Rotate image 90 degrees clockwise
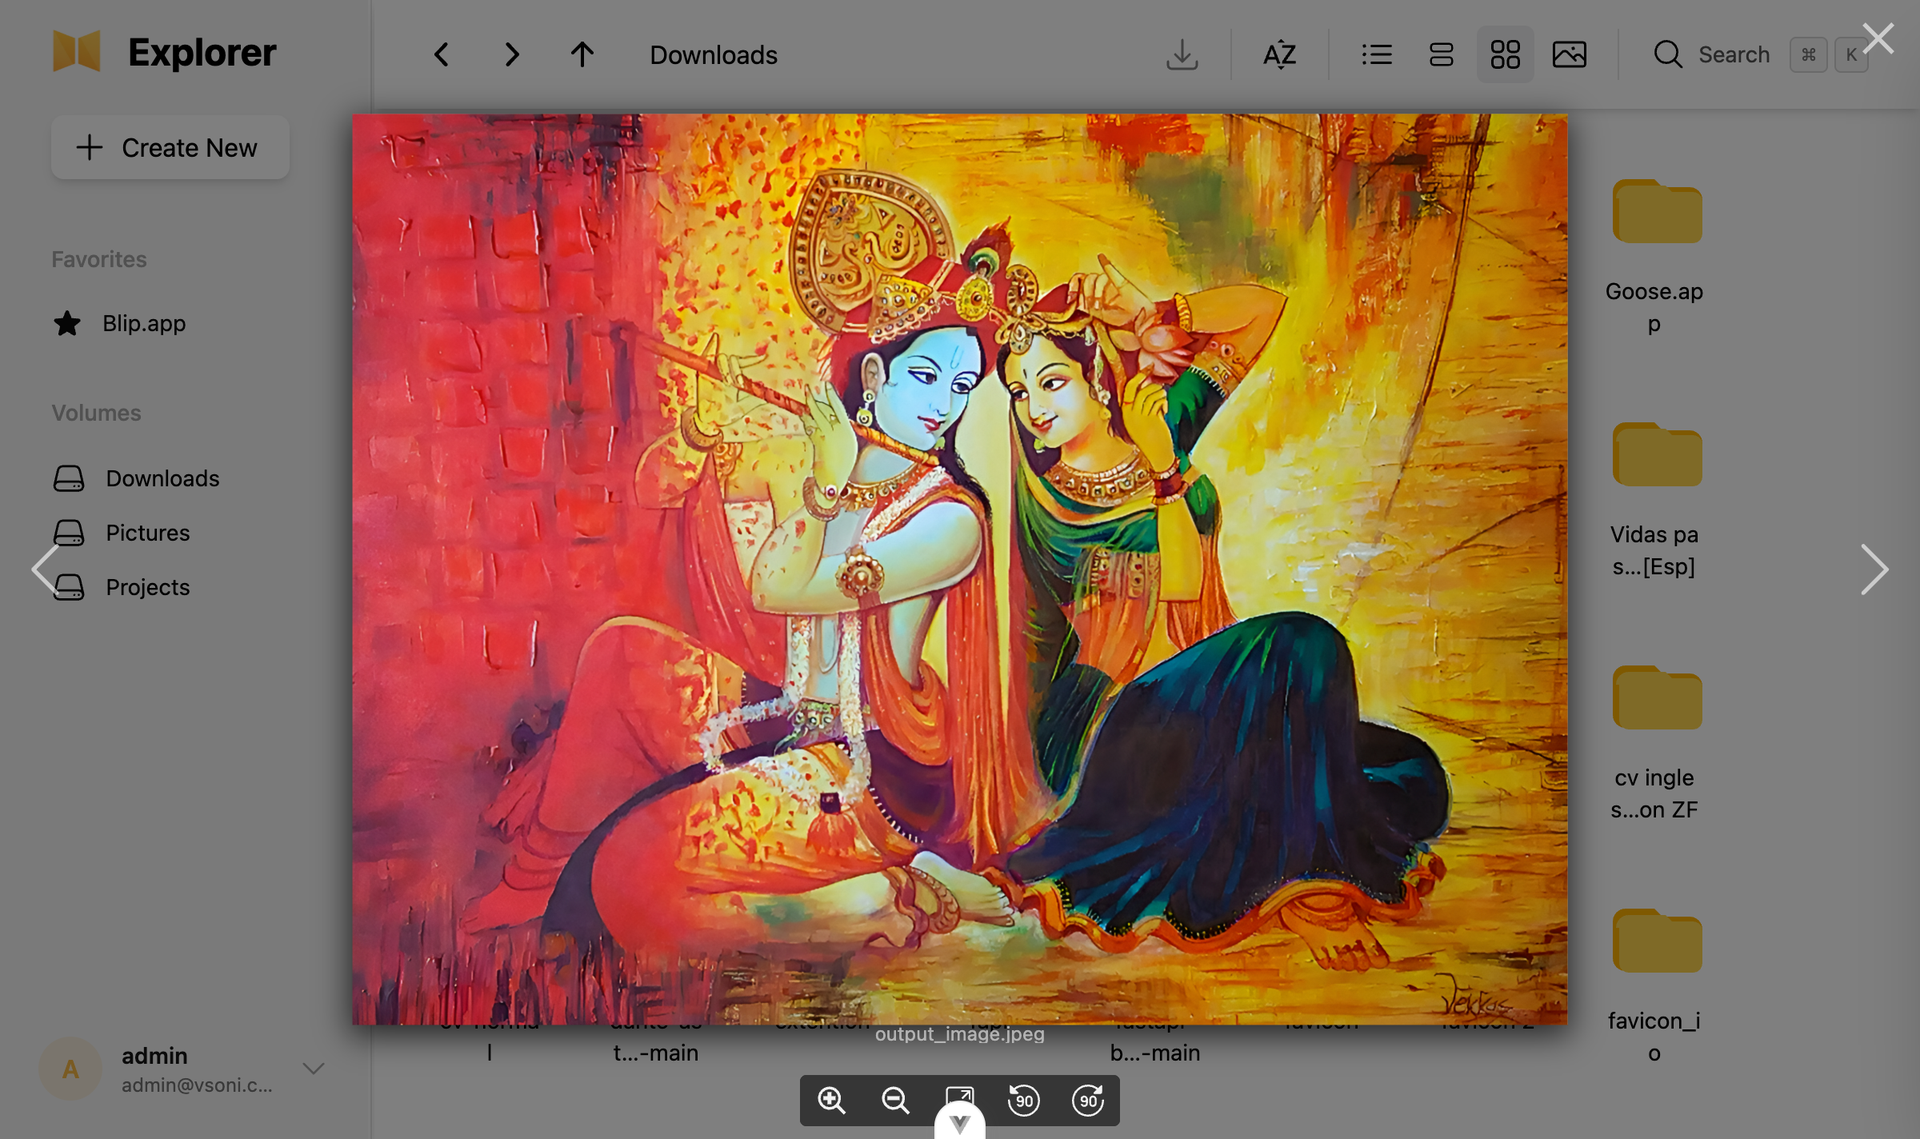Image resolution: width=1920 pixels, height=1139 pixels. [x=1087, y=1100]
